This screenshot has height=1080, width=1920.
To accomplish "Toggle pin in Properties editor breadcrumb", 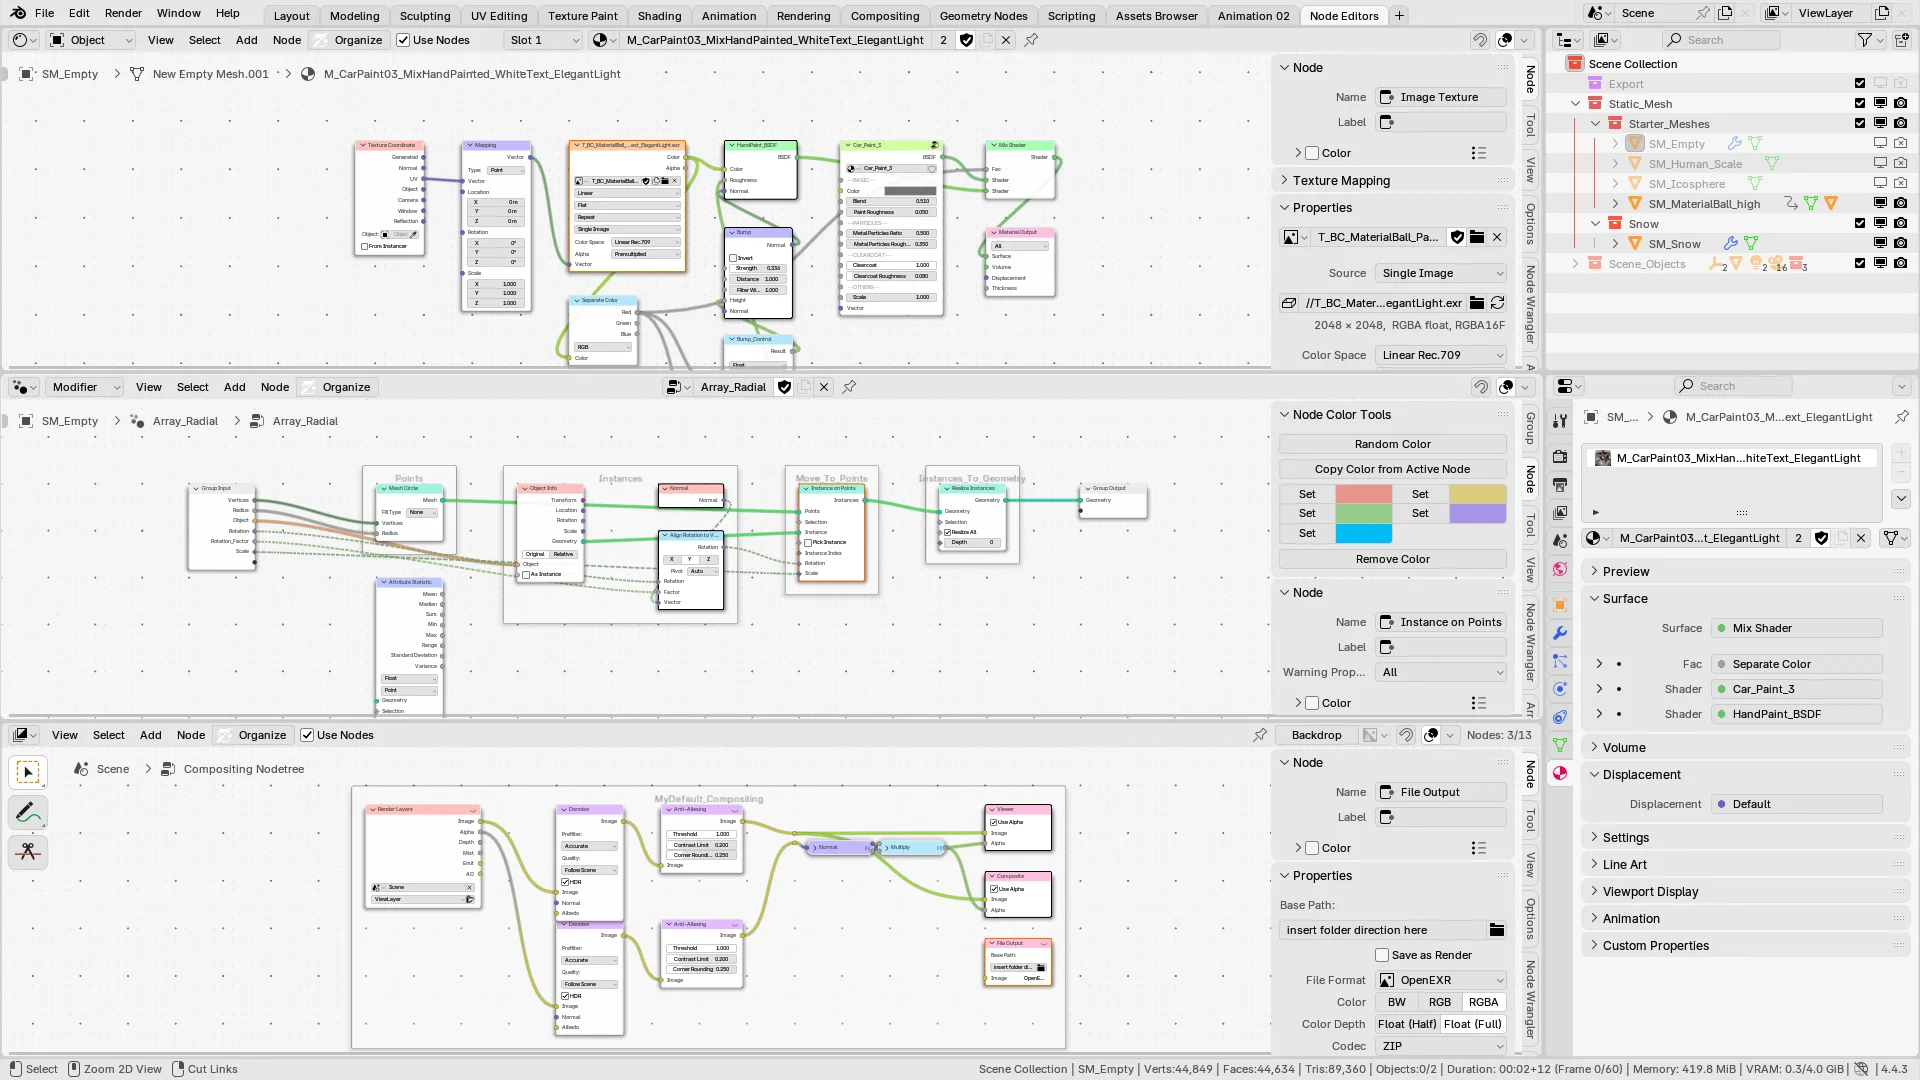I will click(1901, 417).
